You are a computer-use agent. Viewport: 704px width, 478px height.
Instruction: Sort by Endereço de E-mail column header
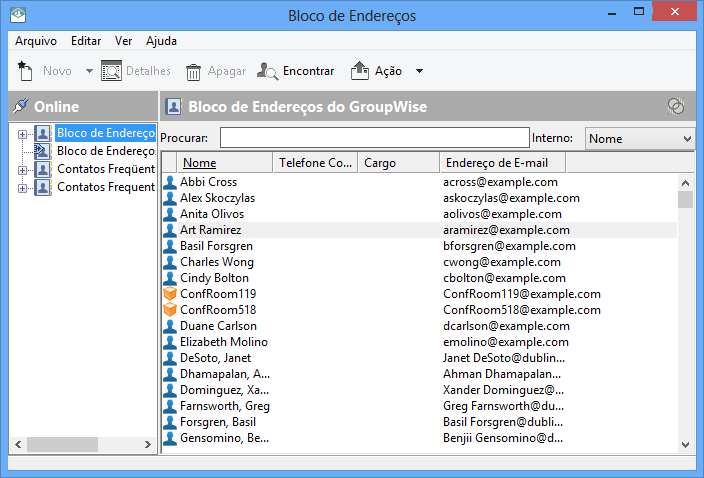503,162
